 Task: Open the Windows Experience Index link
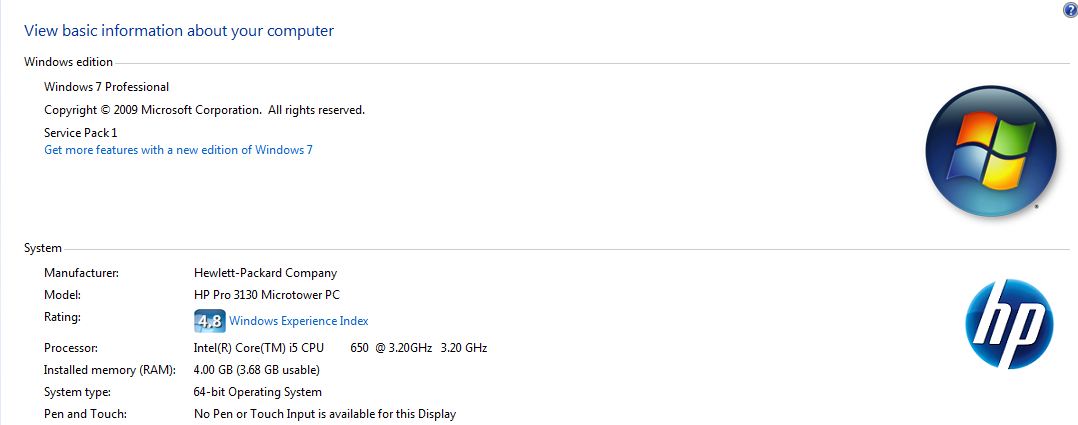click(298, 321)
